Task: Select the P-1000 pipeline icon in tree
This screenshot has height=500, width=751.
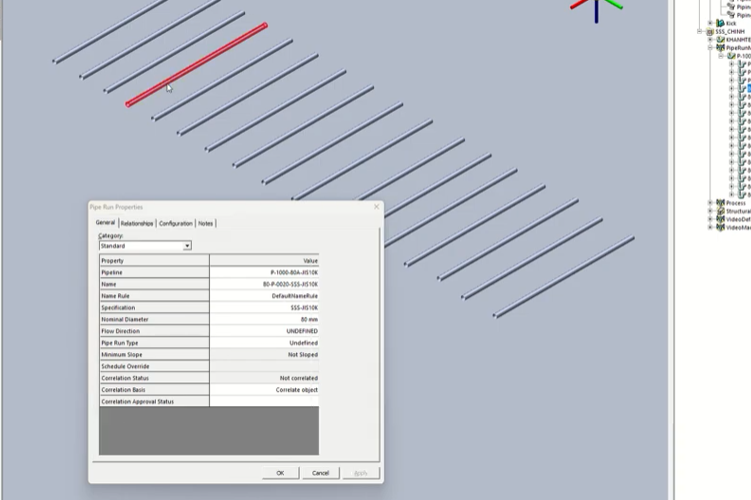Action: [x=729, y=56]
